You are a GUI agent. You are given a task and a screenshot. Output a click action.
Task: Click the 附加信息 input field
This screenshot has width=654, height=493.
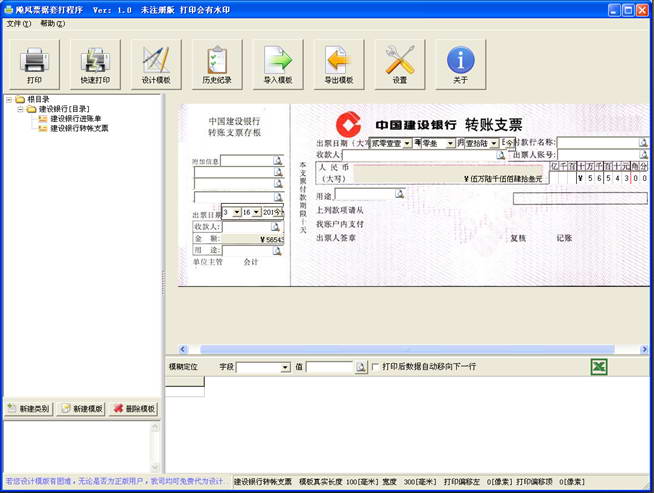pyautogui.click(x=247, y=160)
